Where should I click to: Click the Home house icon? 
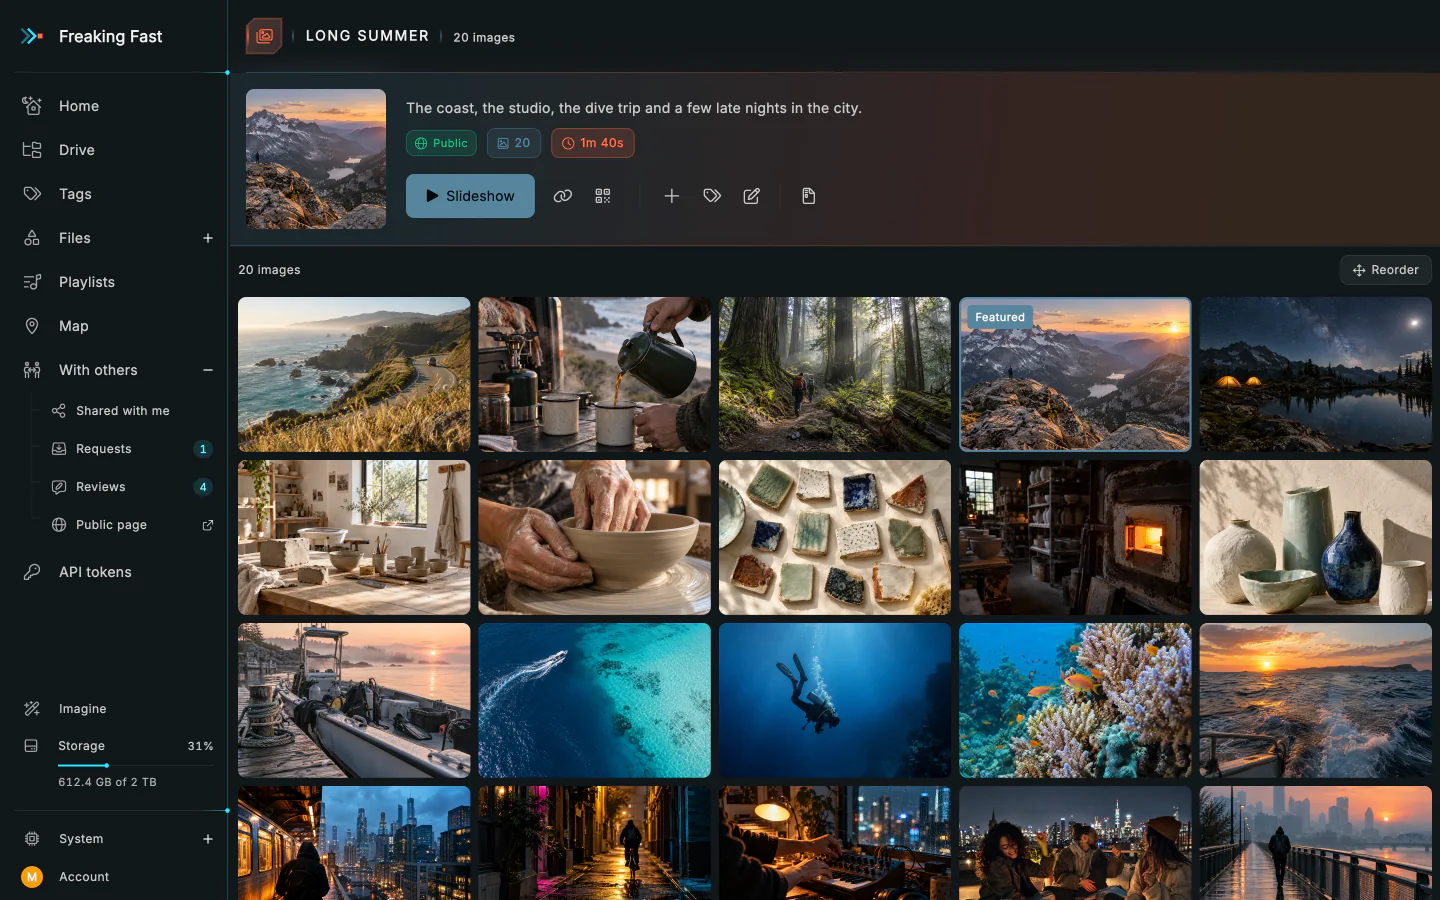(x=32, y=106)
